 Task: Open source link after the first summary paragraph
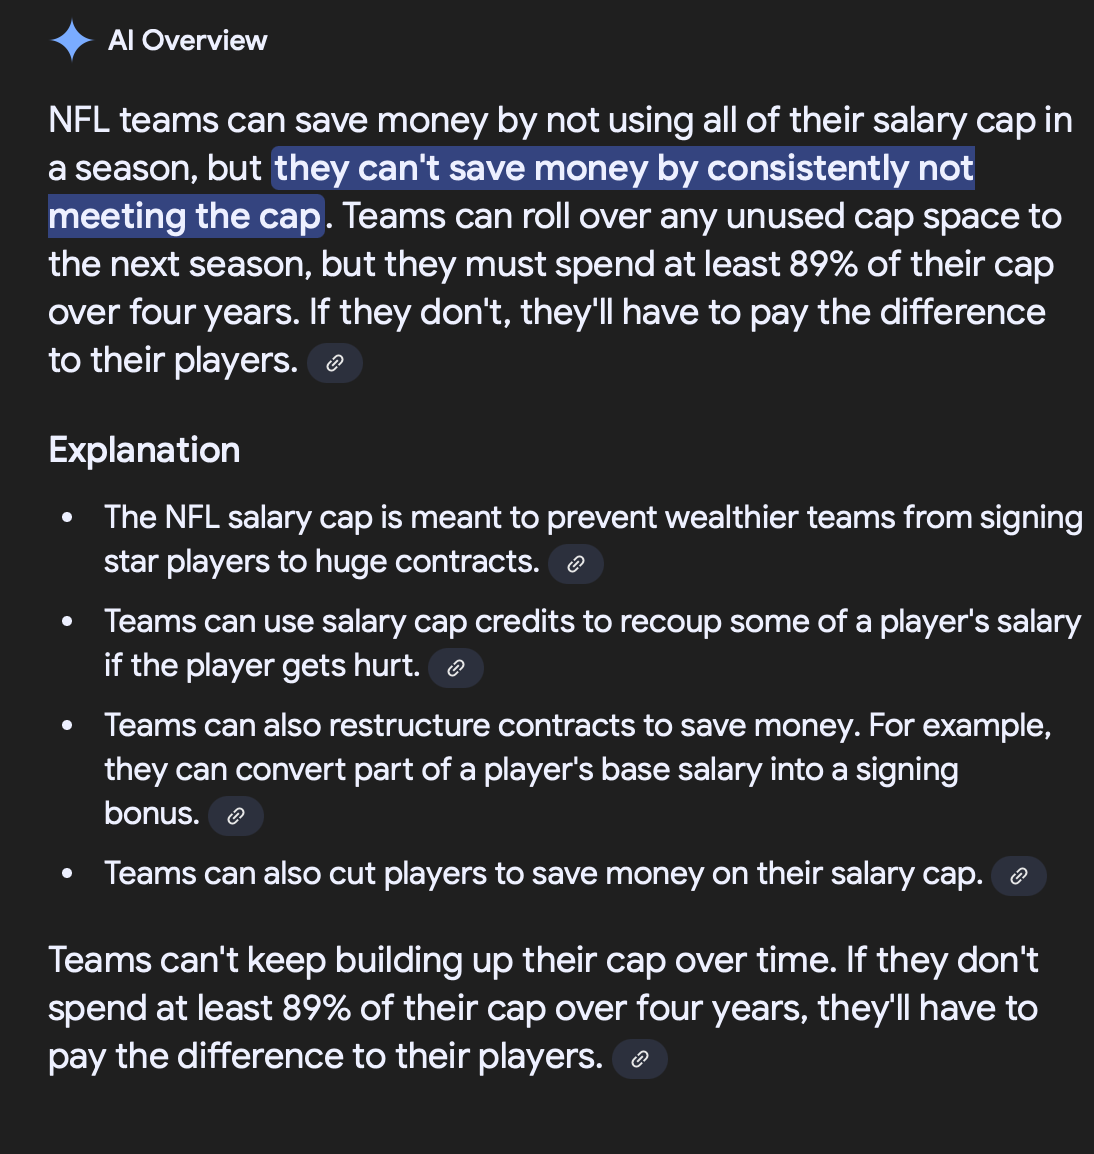(x=335, y=363)
